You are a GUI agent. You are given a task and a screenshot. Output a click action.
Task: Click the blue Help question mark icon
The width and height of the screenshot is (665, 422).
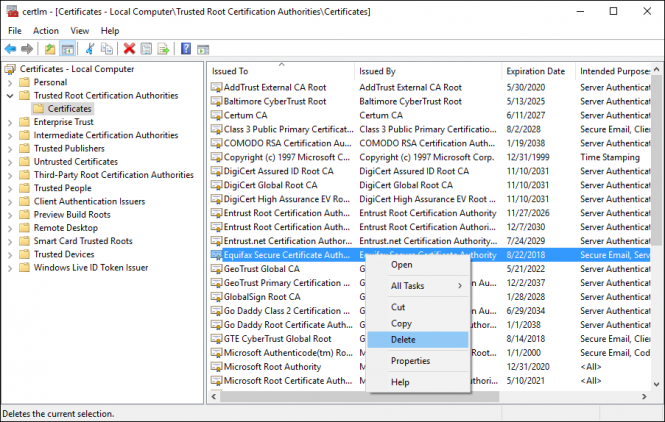tap(186, 49)
